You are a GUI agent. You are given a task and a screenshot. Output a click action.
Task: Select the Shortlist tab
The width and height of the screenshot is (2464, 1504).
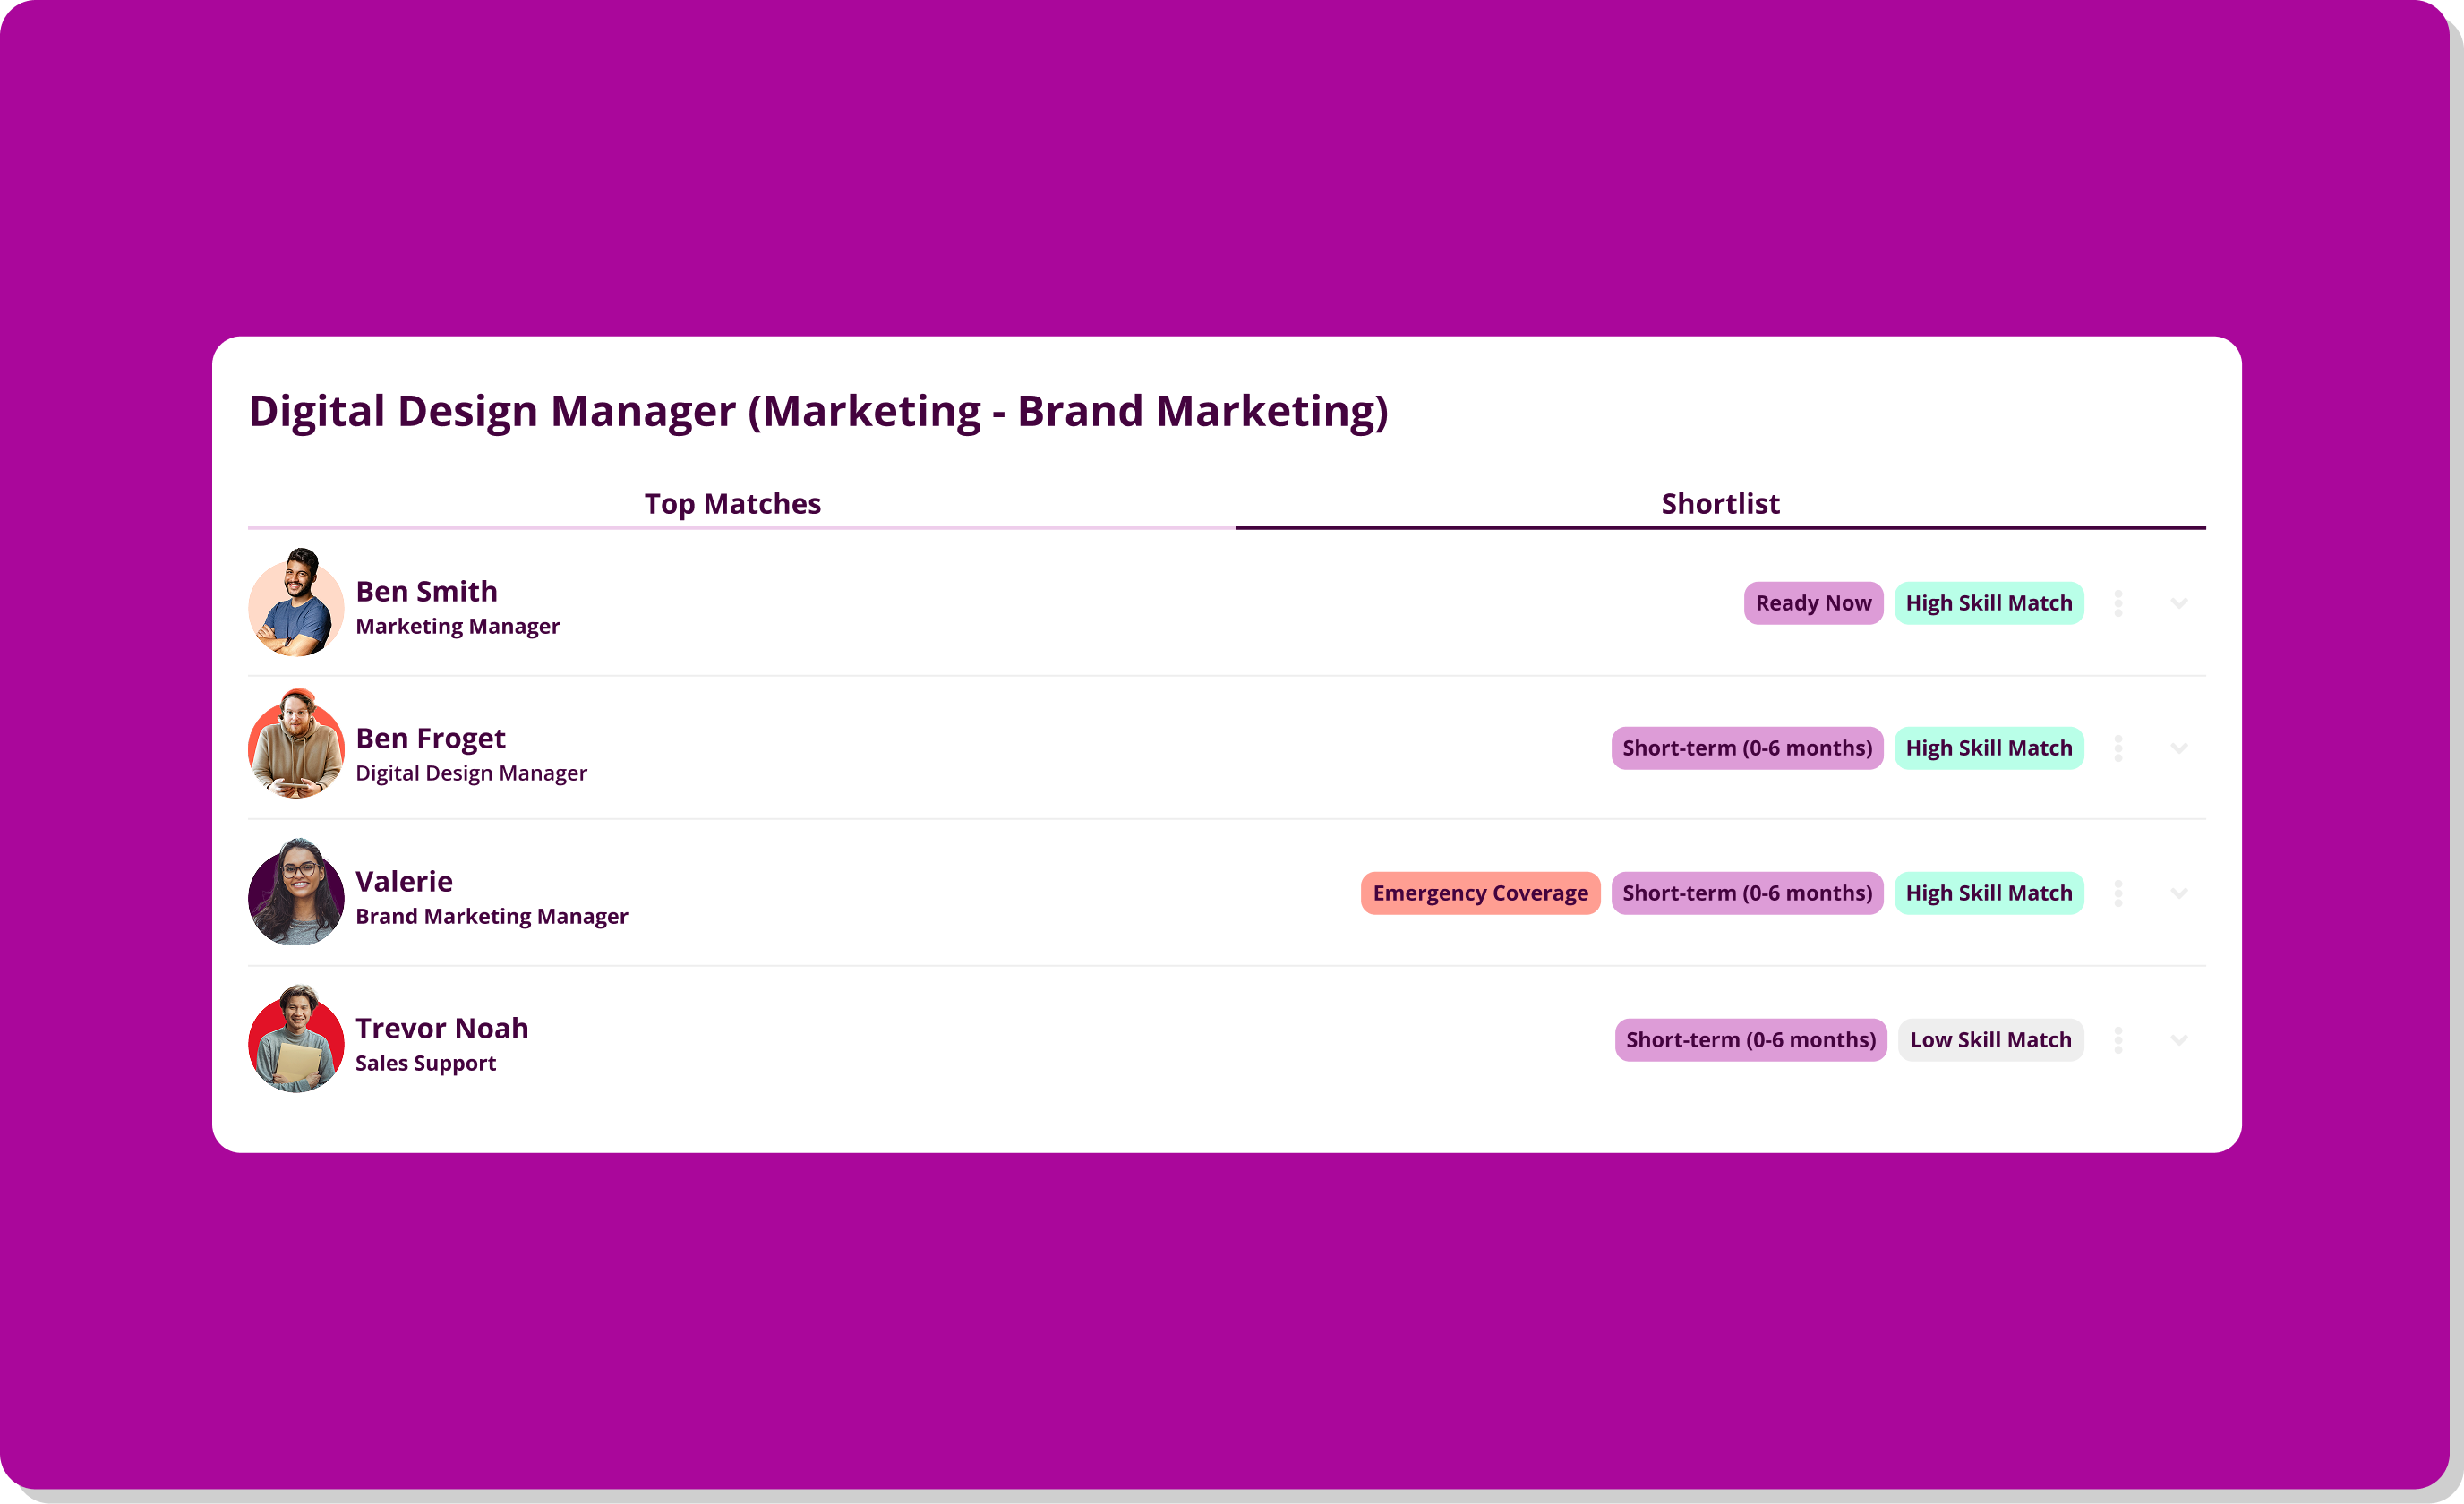[x=1720, y=503]
